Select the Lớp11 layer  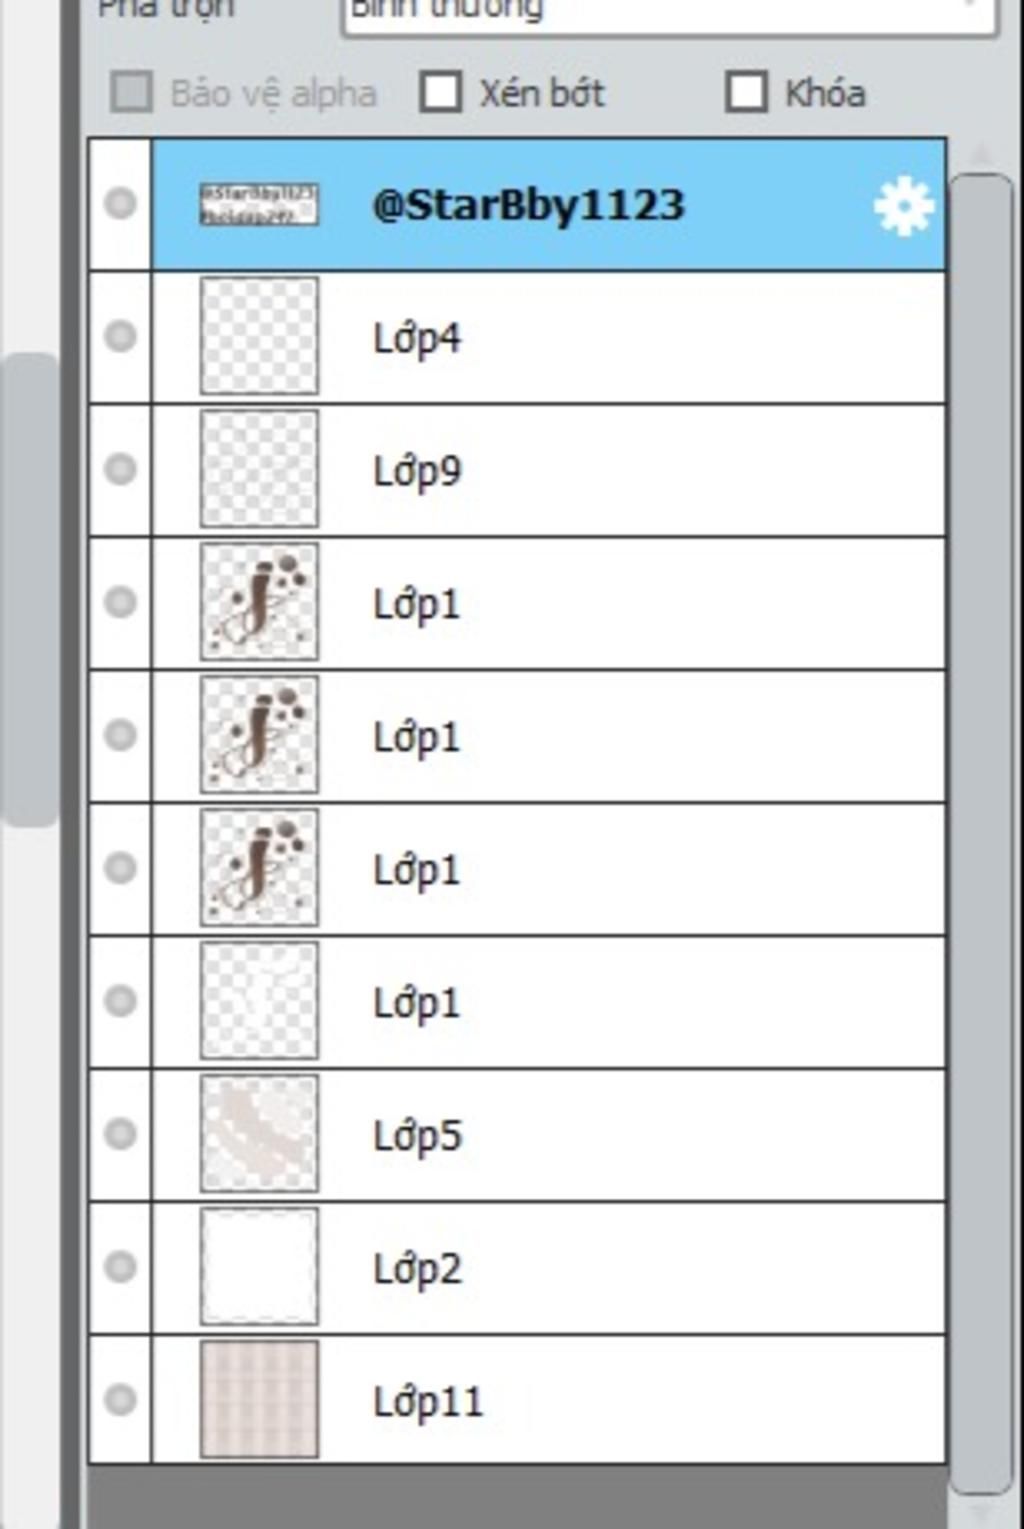[x=548, y=1400]
